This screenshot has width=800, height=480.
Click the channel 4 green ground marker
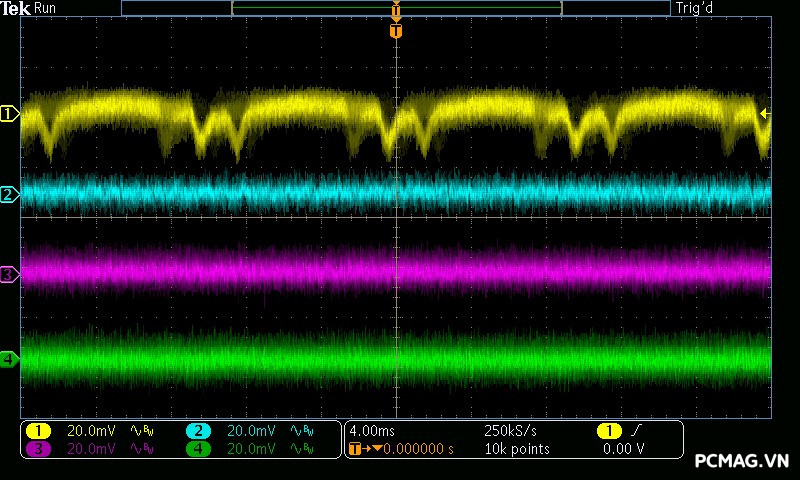pyautogui.click(x=9, y=359)
